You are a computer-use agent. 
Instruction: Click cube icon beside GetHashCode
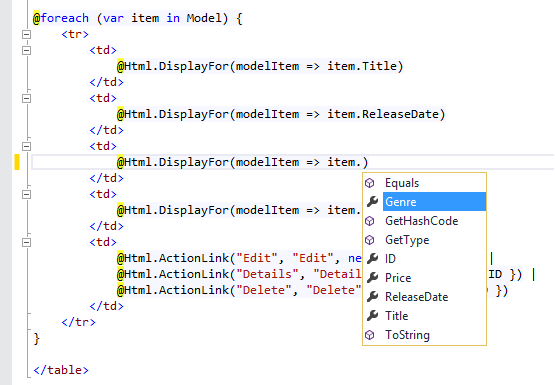point(370,221)
